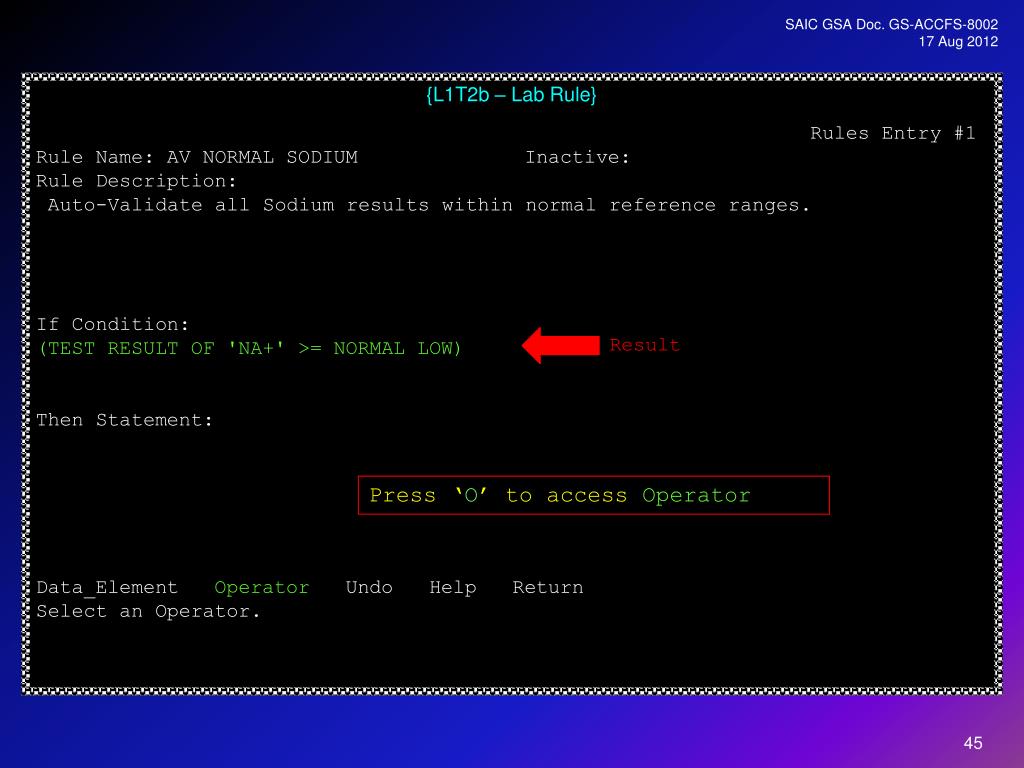Image resolution: width=1024 pixels, height=768 pixels.
Task: Click the 'Then Statement:' label
Action: coord(125,420)
